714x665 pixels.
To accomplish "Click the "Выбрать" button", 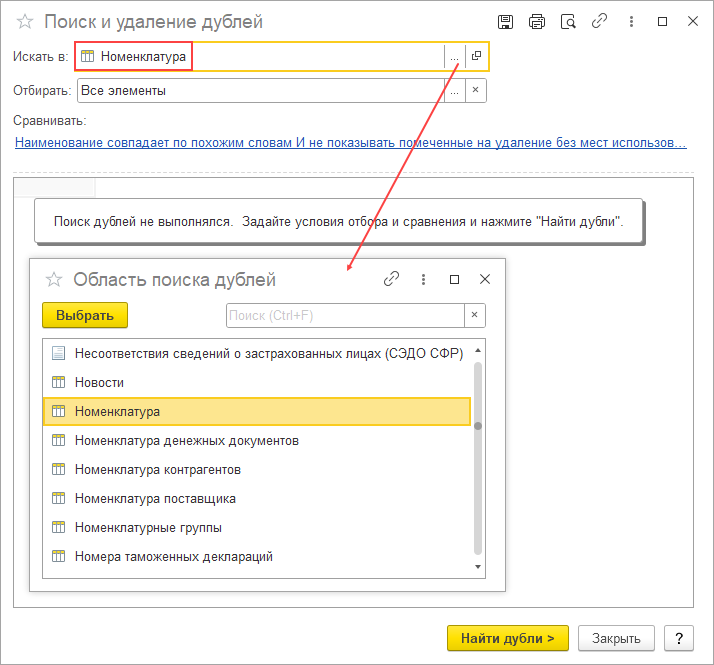I will tap(85, 315).
